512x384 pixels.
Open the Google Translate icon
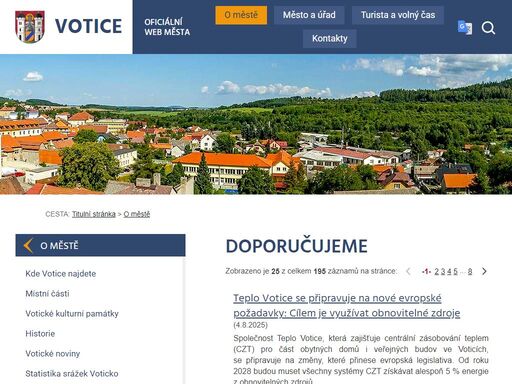click(465, 28)
